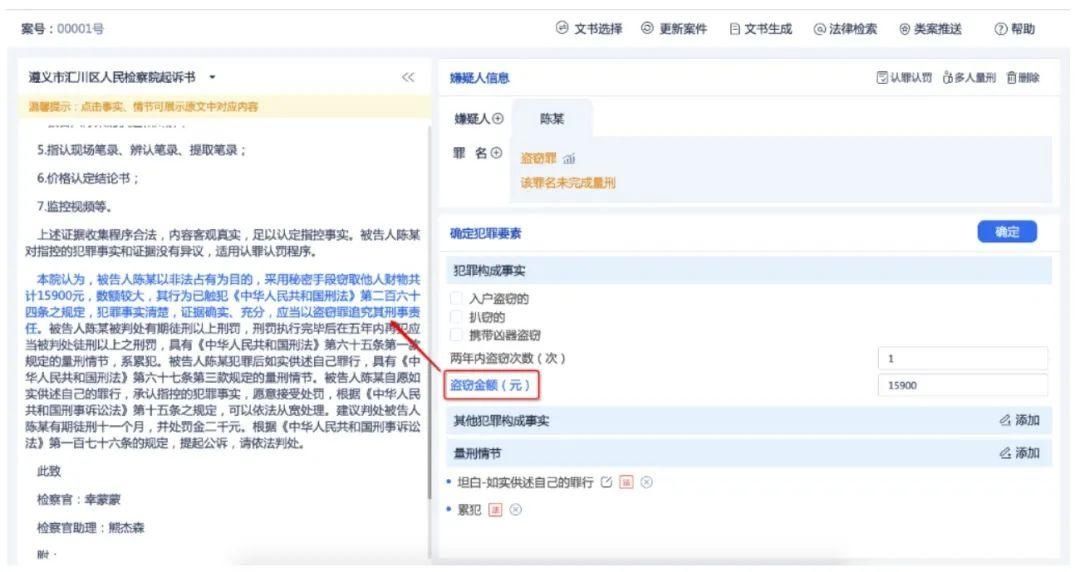The image size is (1080, 572).
Task: Open the 帮助 help menu
Action: (x=1015, y=29)
